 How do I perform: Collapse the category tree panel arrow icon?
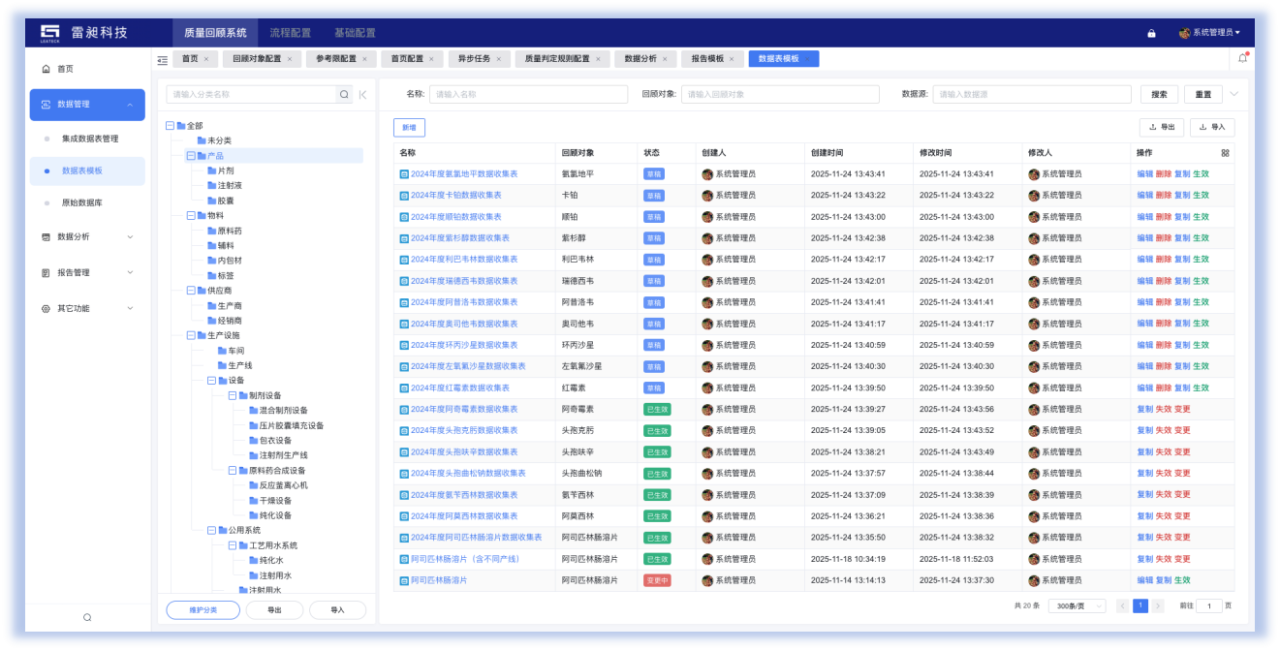tap(363, 95)
